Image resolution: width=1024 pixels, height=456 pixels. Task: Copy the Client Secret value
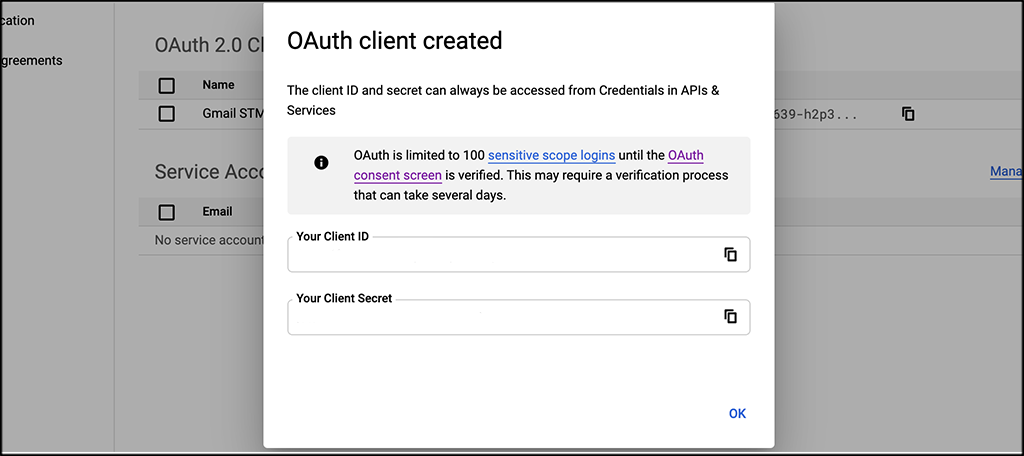click(x=730, y=317)
